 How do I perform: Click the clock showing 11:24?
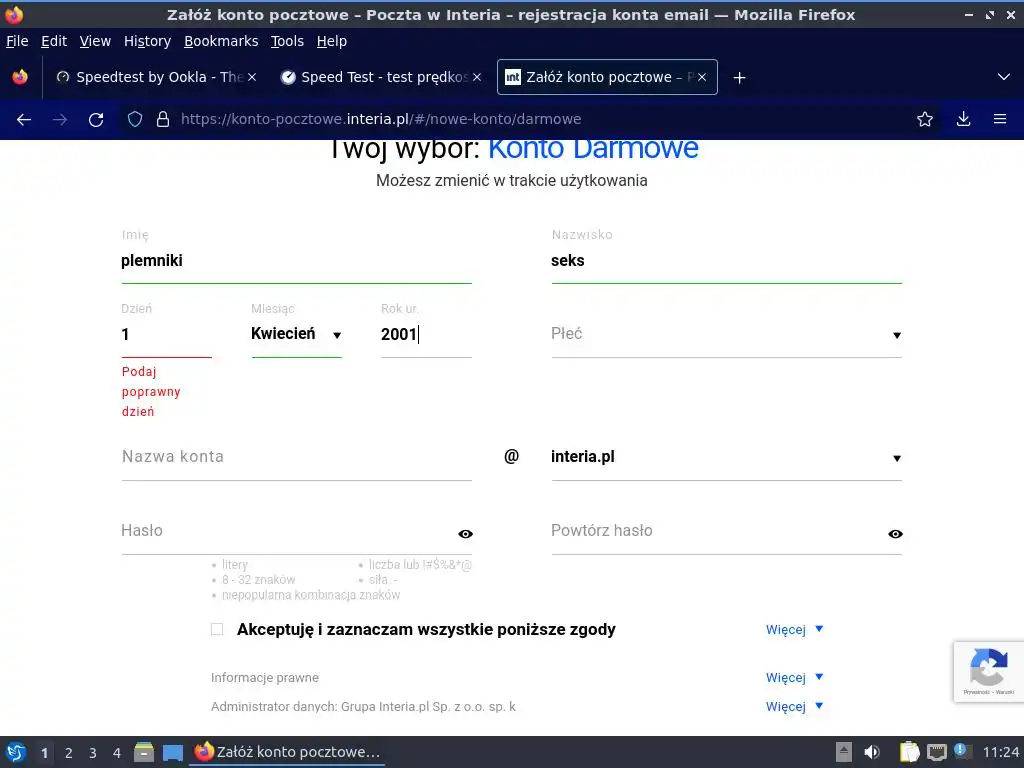pyautogui.click(x=1000, y=752)
